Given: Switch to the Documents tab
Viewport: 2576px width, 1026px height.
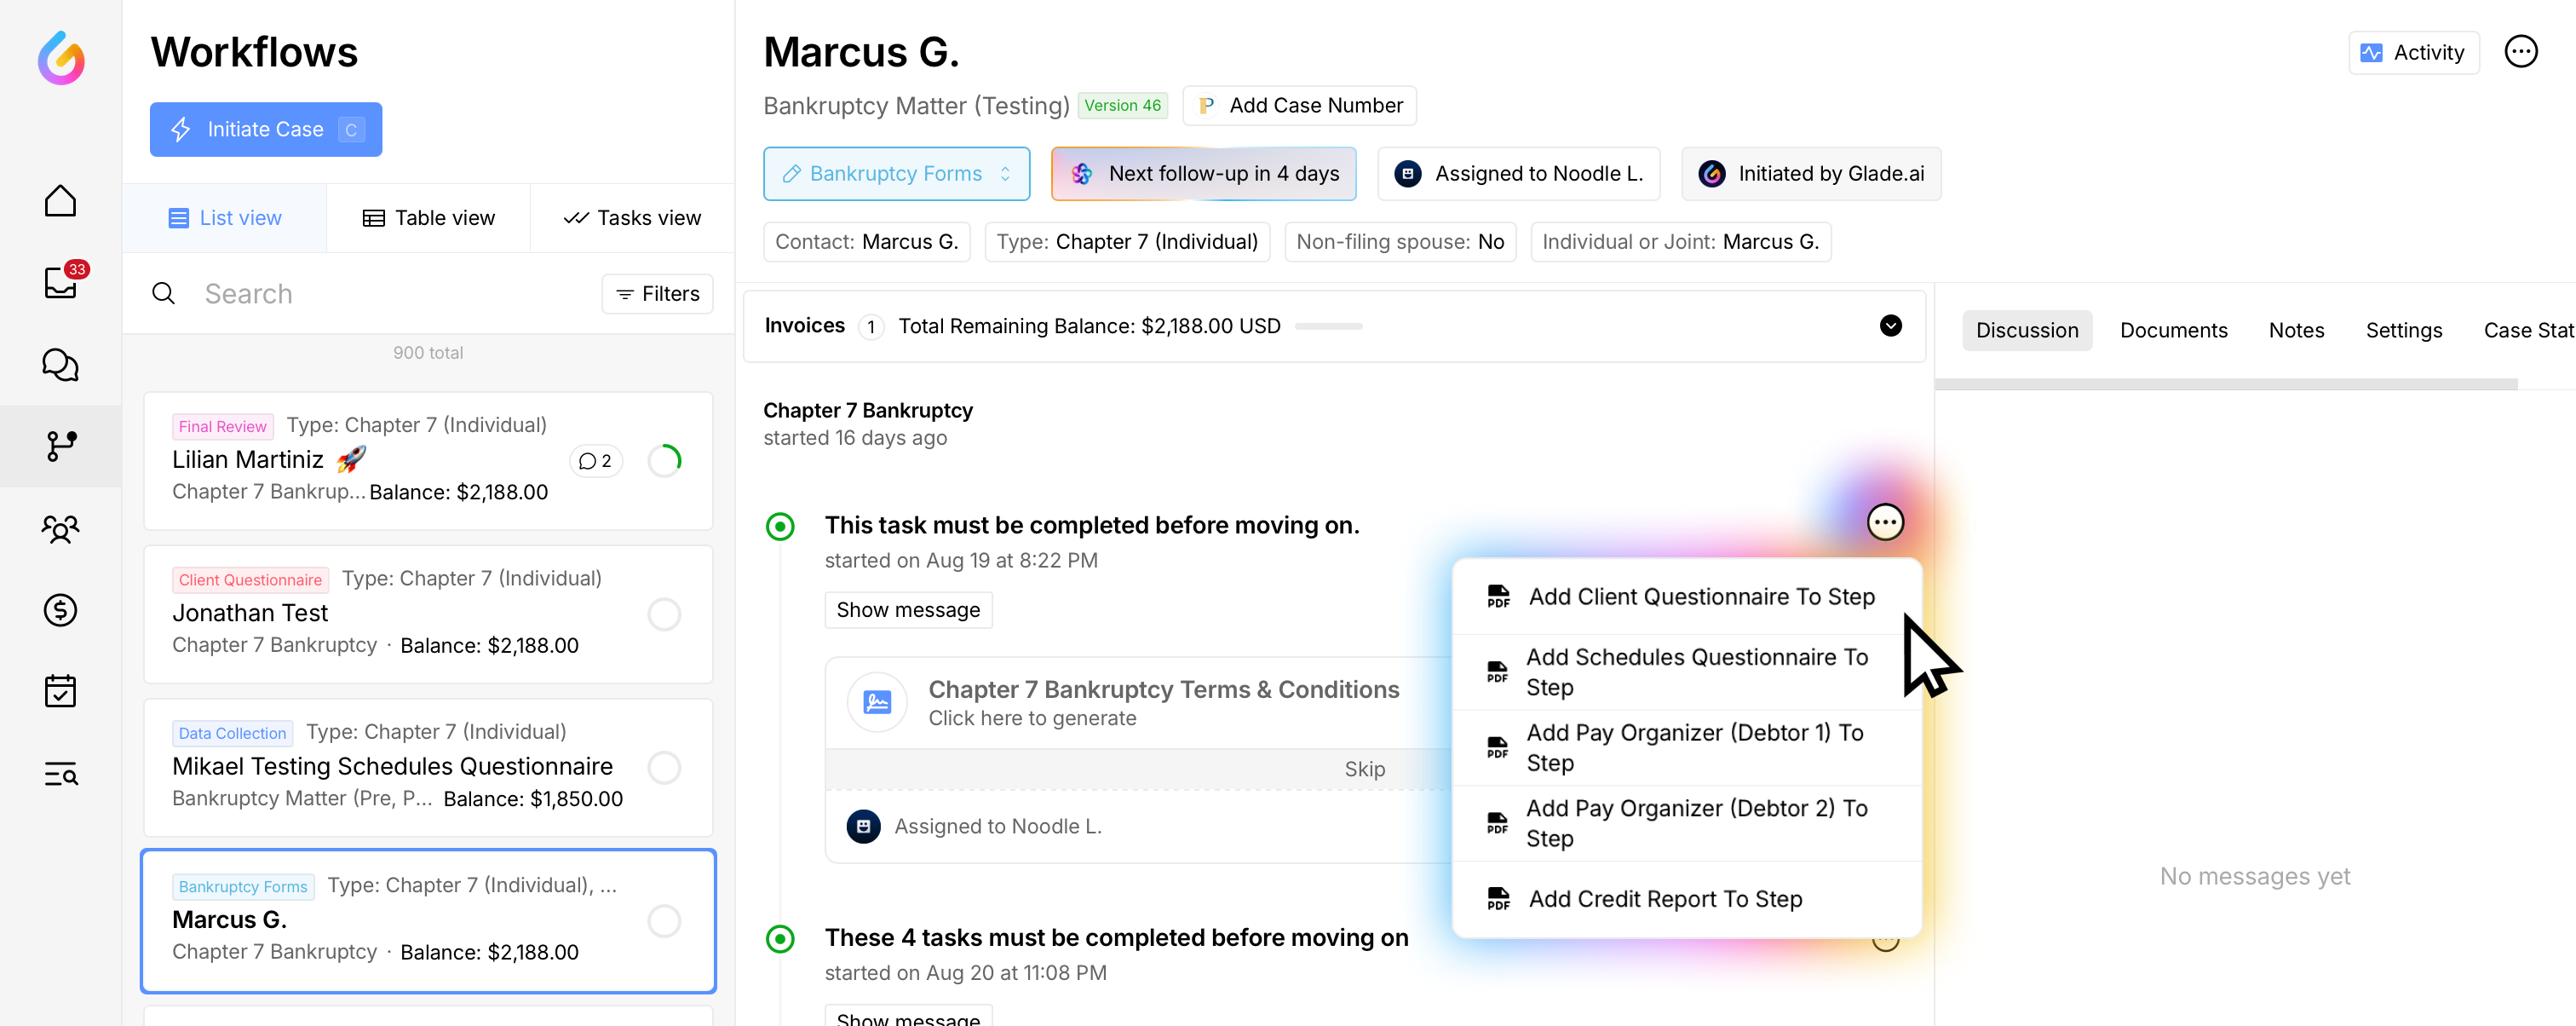Looking at the screenshot, I should tap(2172, 330).
